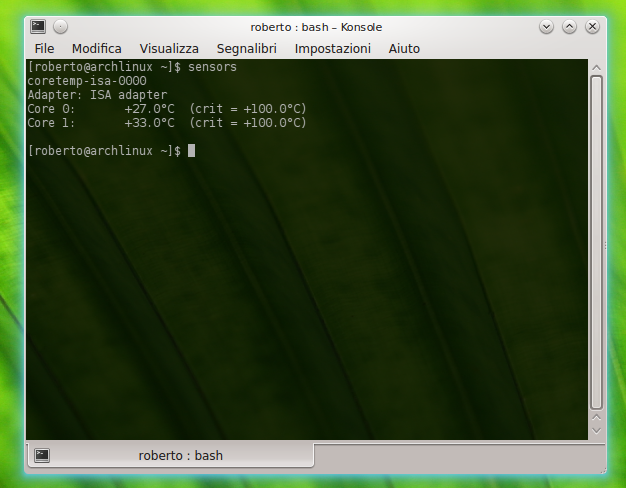Click the Konsole terminal icon in title bar
626x488 pixels.
point(38,27)
